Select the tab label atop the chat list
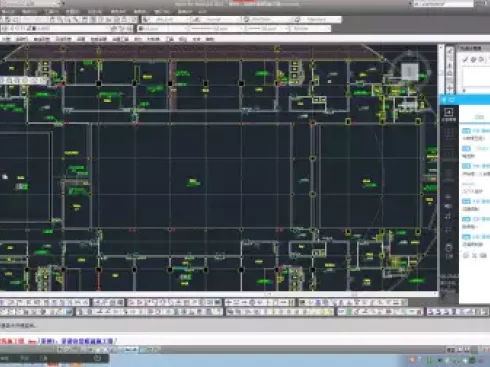Screen dimensions: 490x367 click(x=479, y=117)
